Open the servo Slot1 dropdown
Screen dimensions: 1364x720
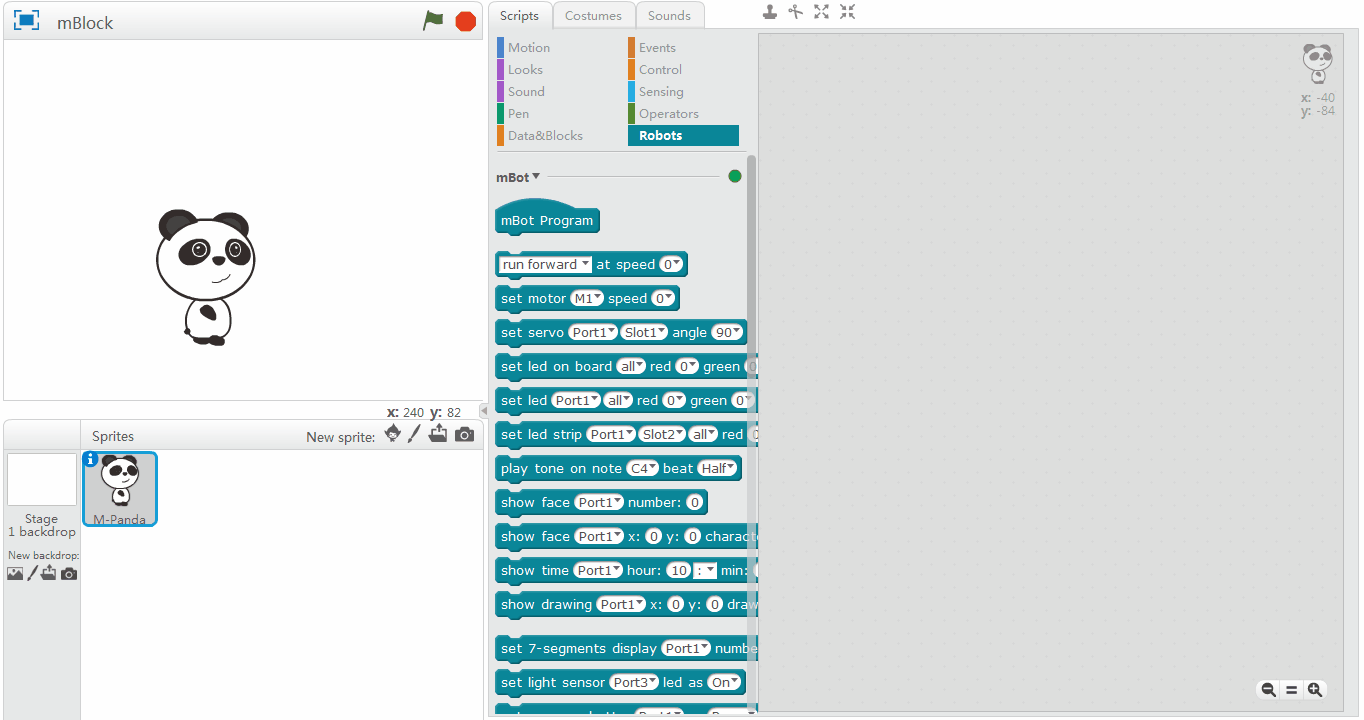pyautogui.click(x=644, y=332)
